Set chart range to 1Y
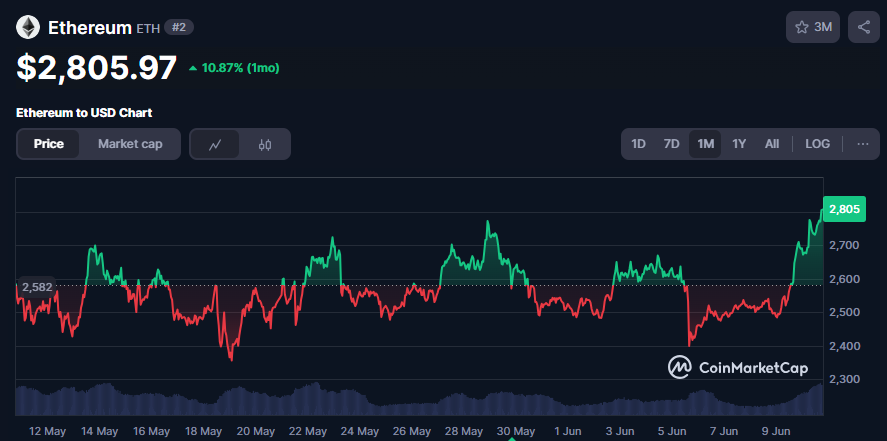Viewport: 887px width, 441px height. [x=739, y=144]
